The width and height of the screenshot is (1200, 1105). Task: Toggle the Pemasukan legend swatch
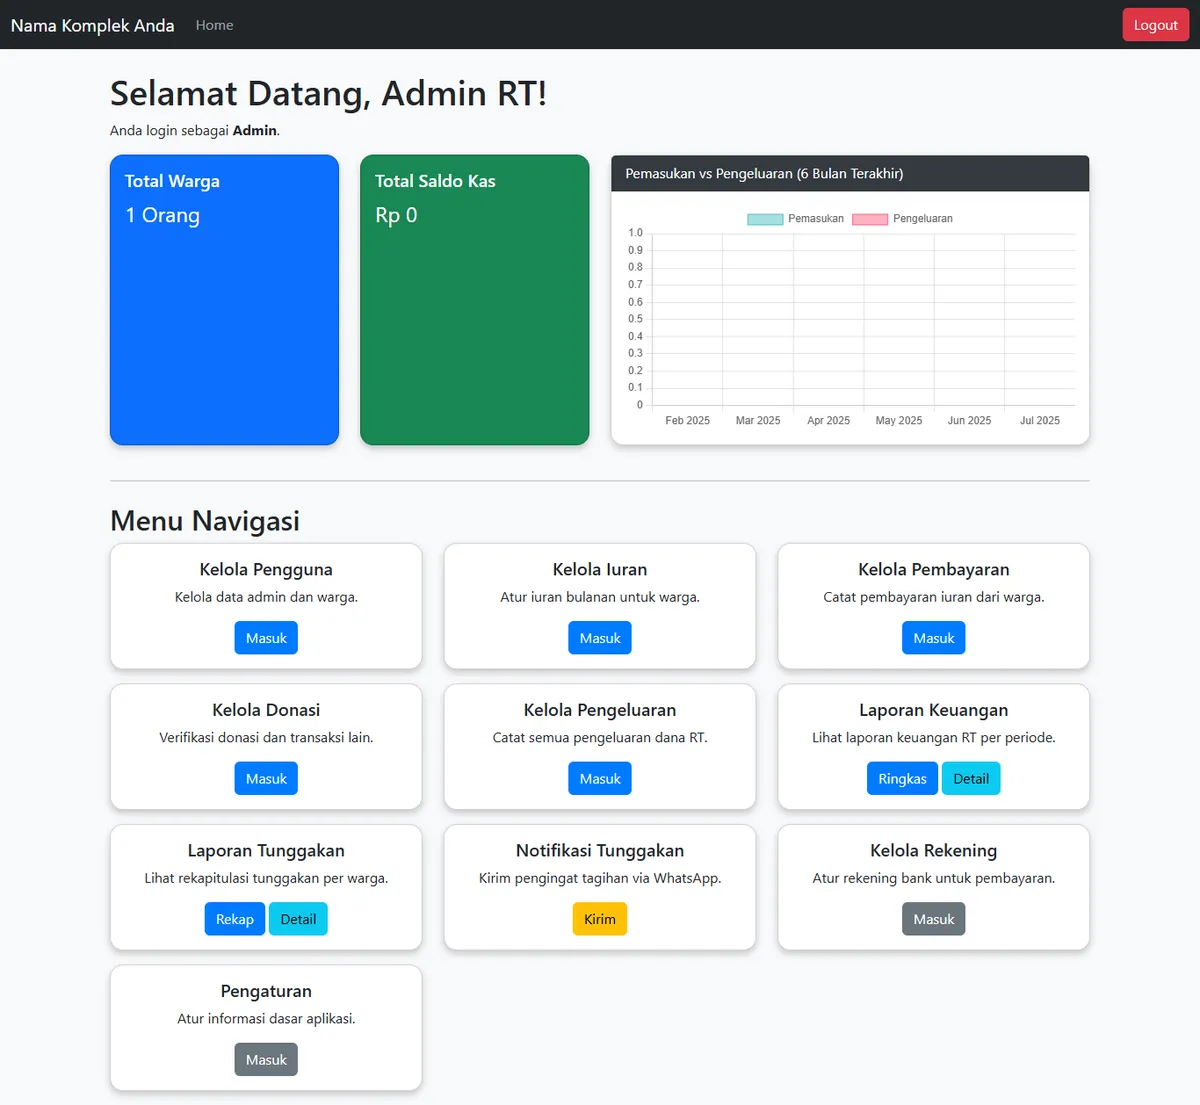tap(765, 219)
